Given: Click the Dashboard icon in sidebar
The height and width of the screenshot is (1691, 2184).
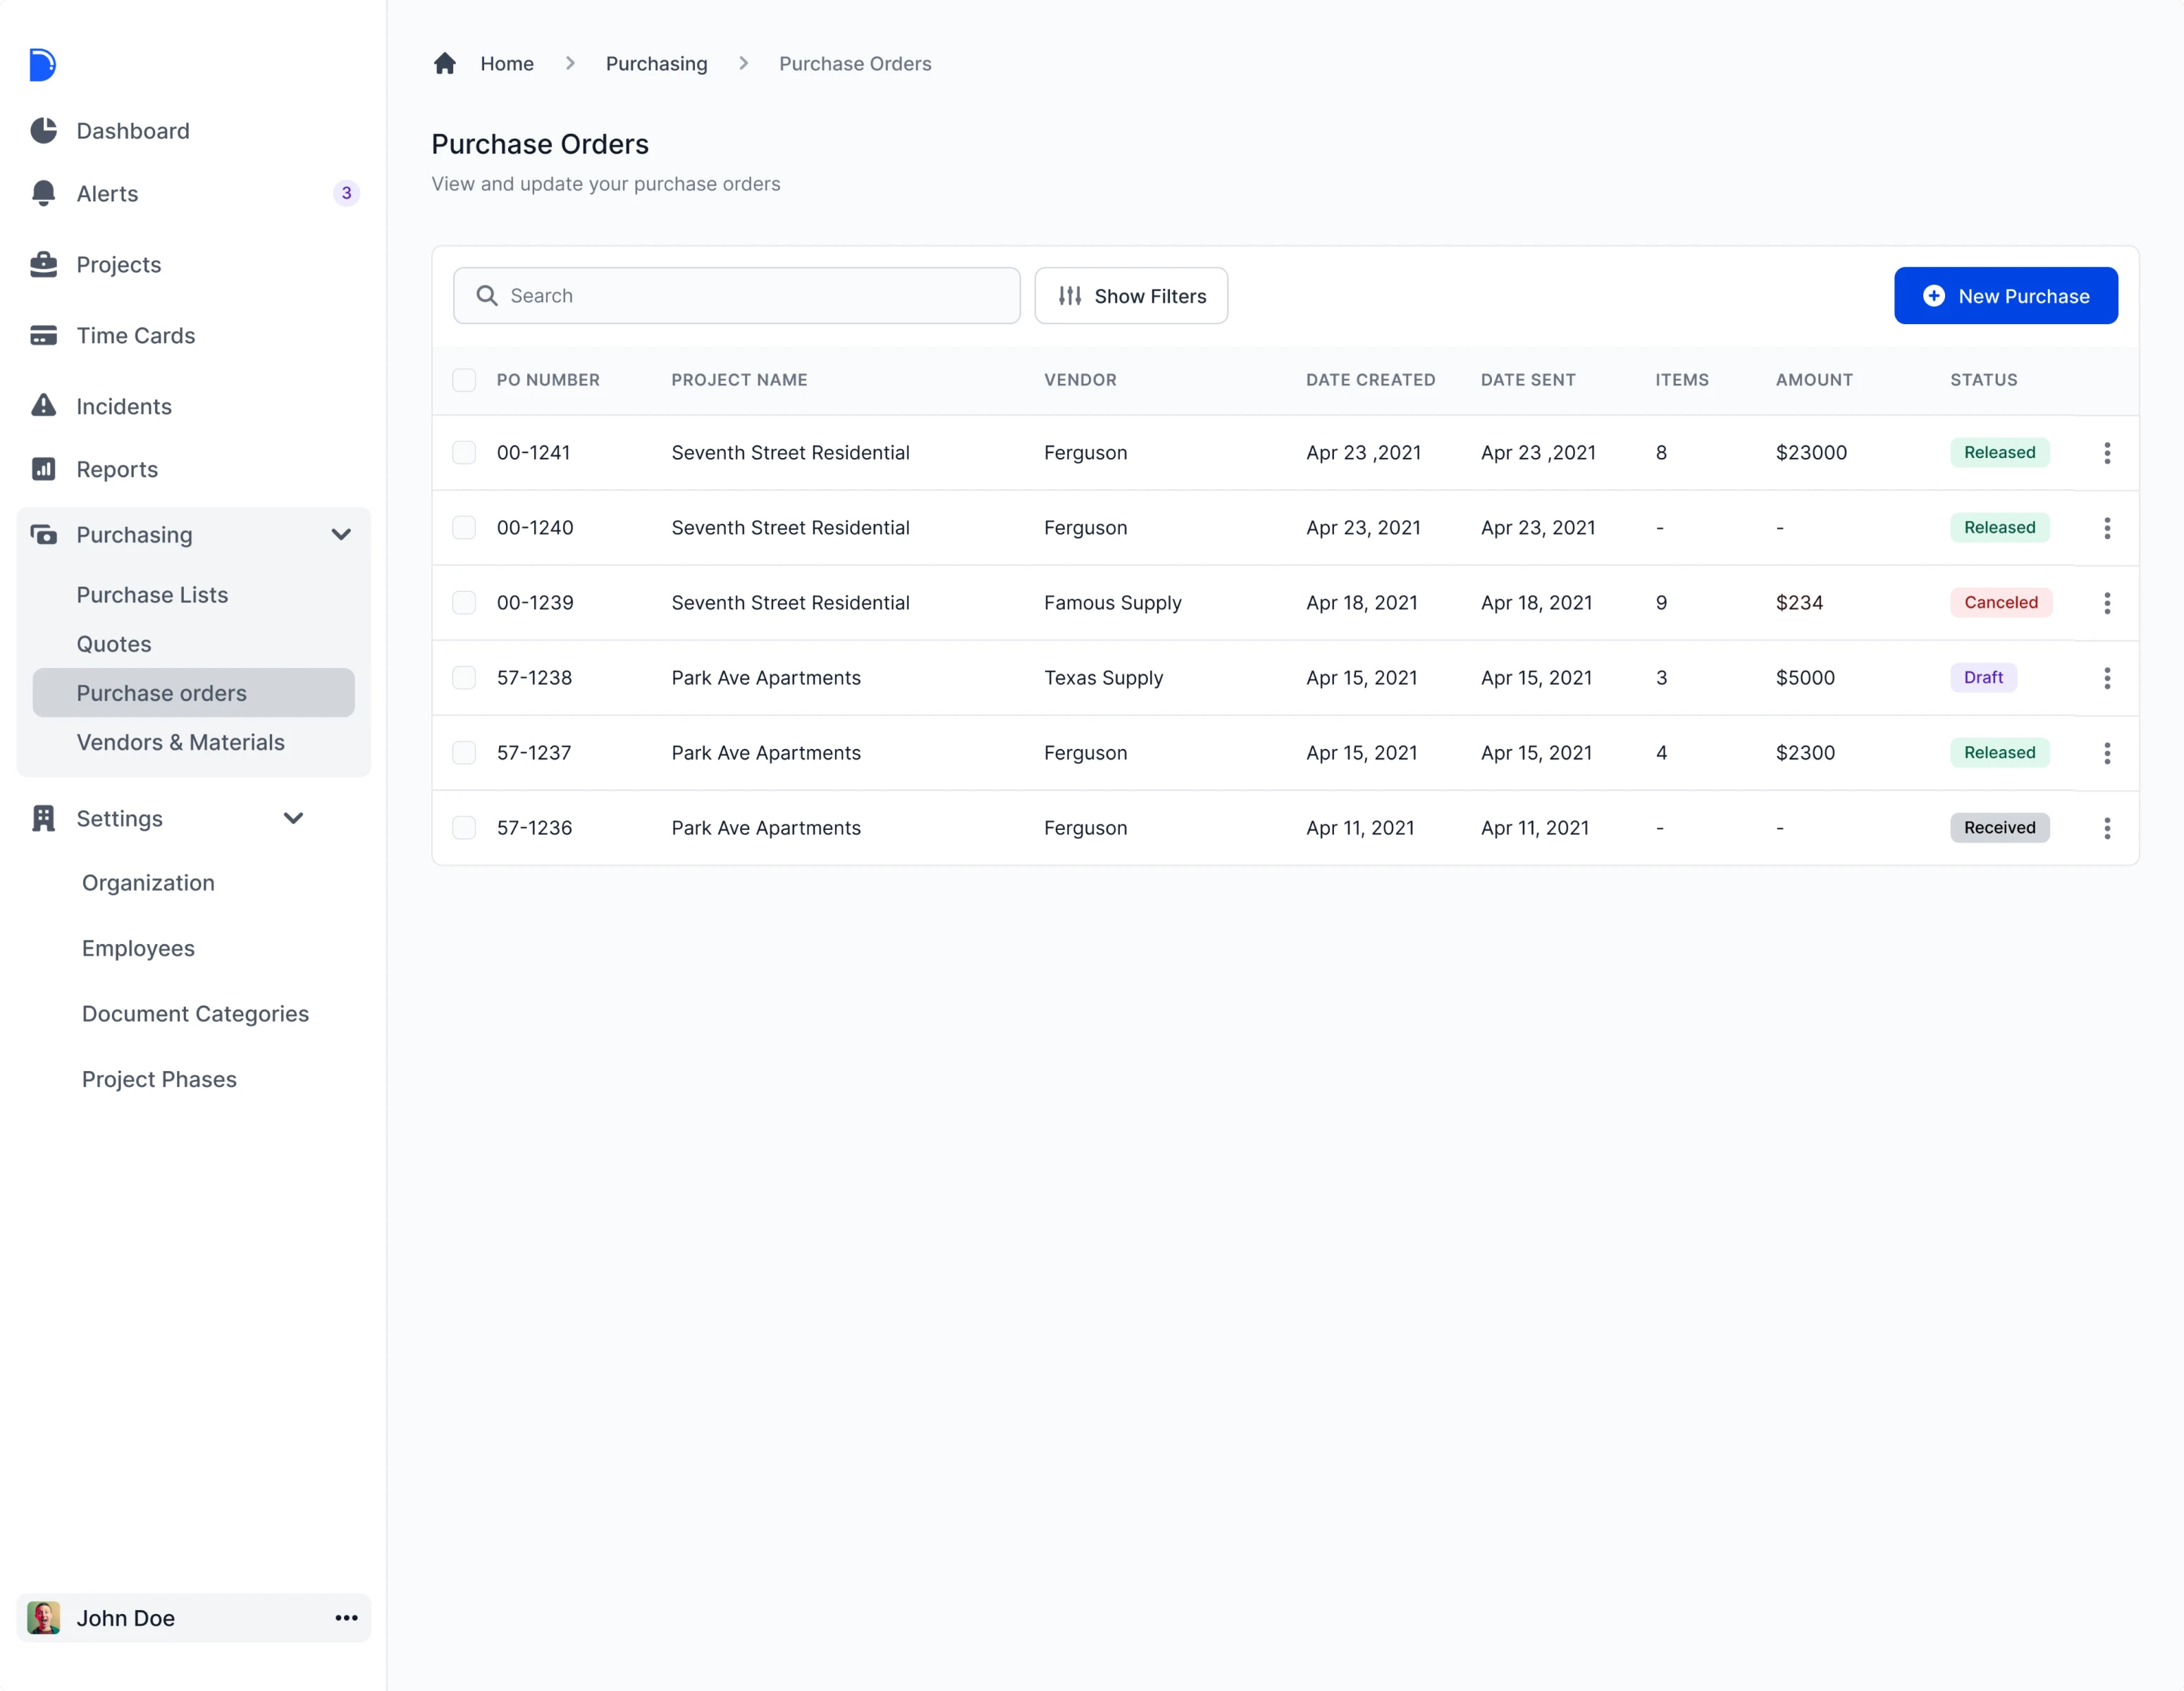Looking at the screenshot, I should point(44,130).
